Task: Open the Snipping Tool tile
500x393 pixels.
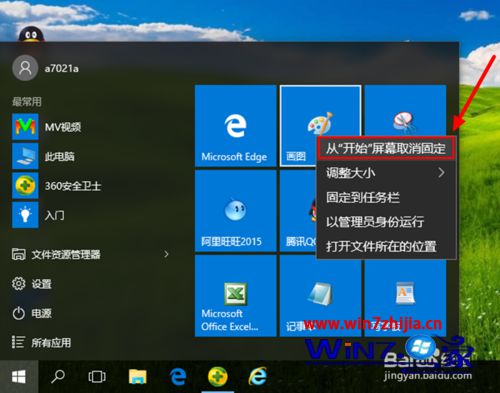Action: pyautogui.click(x=405, y=110)
